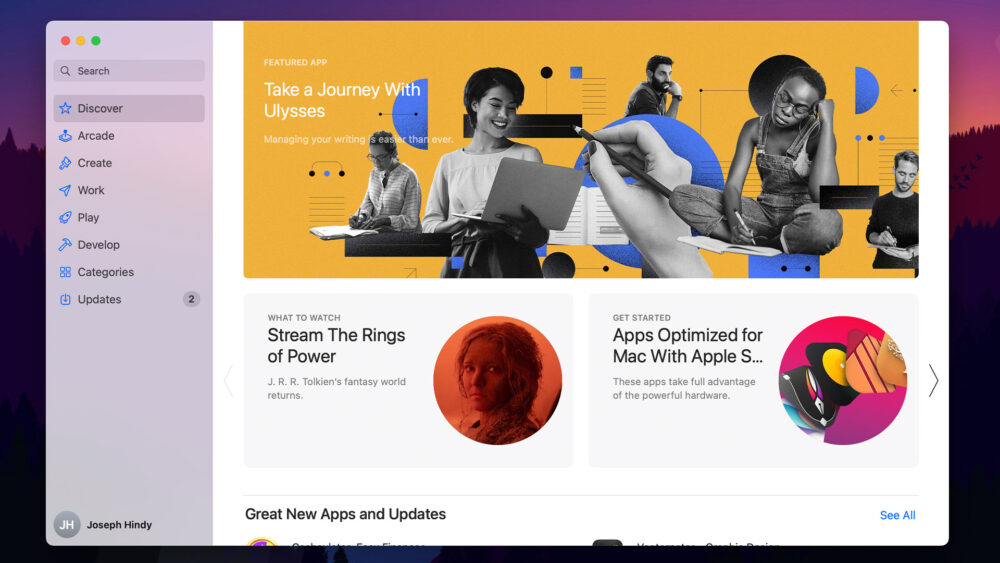
Task: Click the Discover star icon
Action: [65, 108]
